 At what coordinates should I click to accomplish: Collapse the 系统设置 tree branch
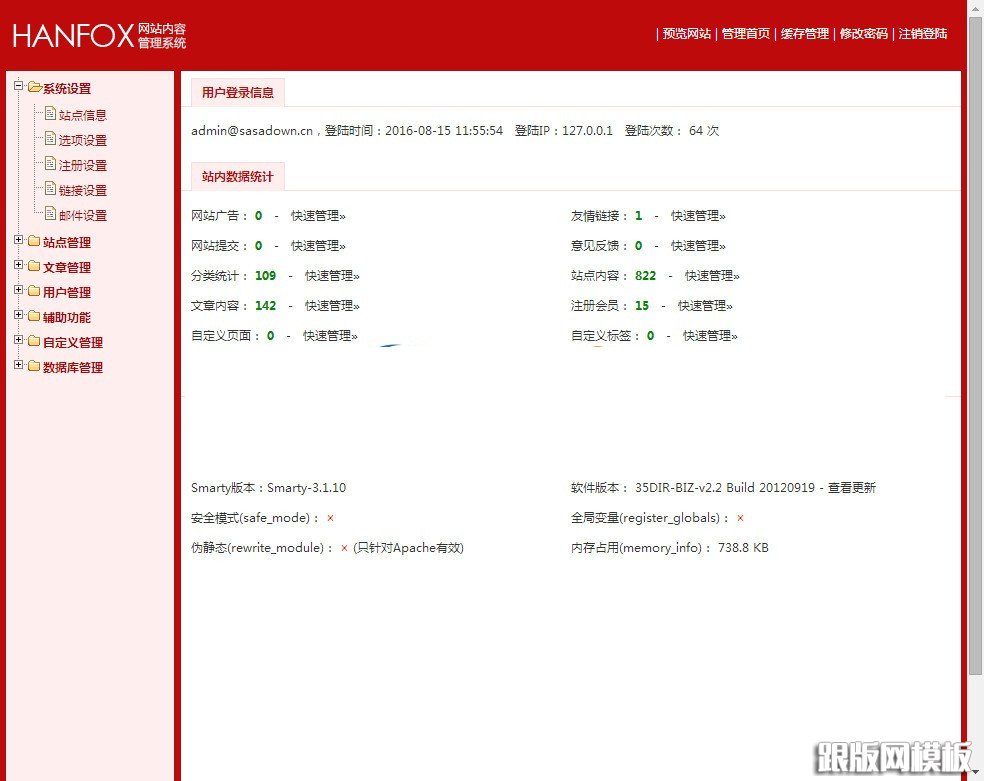[x=18, y=88]
